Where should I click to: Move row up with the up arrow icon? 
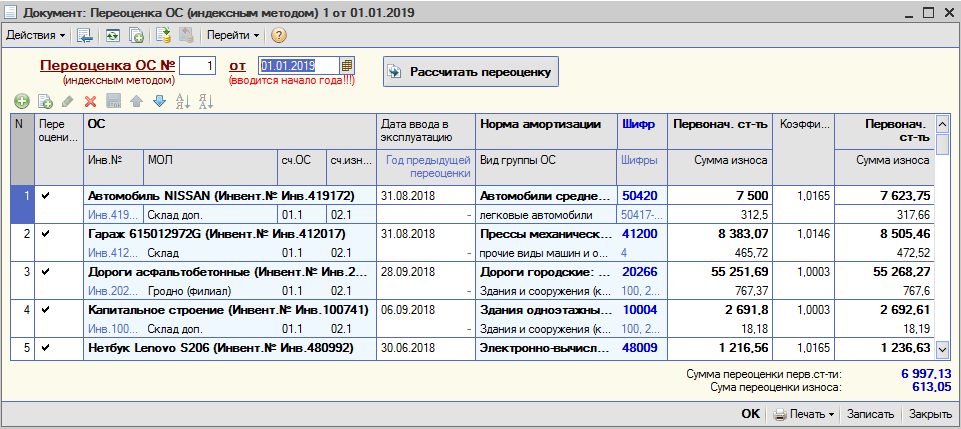coord(136,101)
